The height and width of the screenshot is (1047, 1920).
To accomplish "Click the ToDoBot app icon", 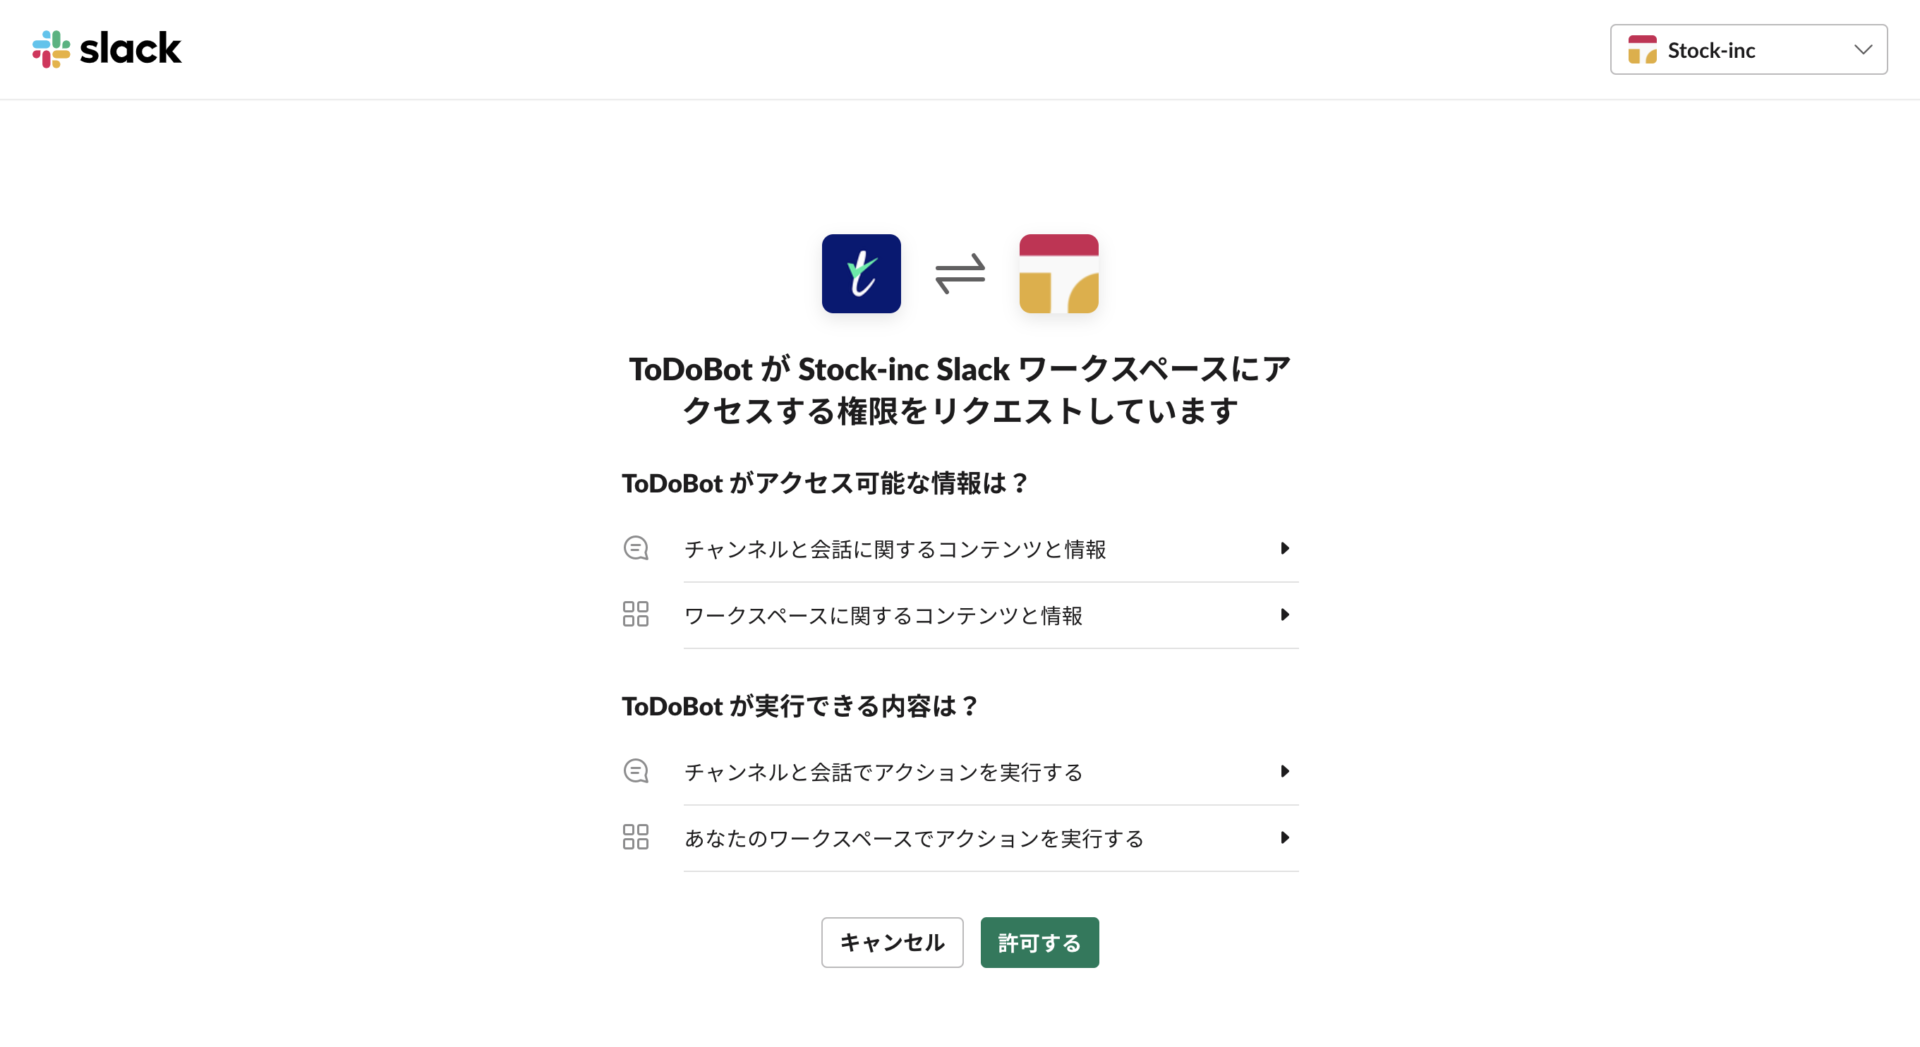I will pyautogui.click(x=860, y=272).
